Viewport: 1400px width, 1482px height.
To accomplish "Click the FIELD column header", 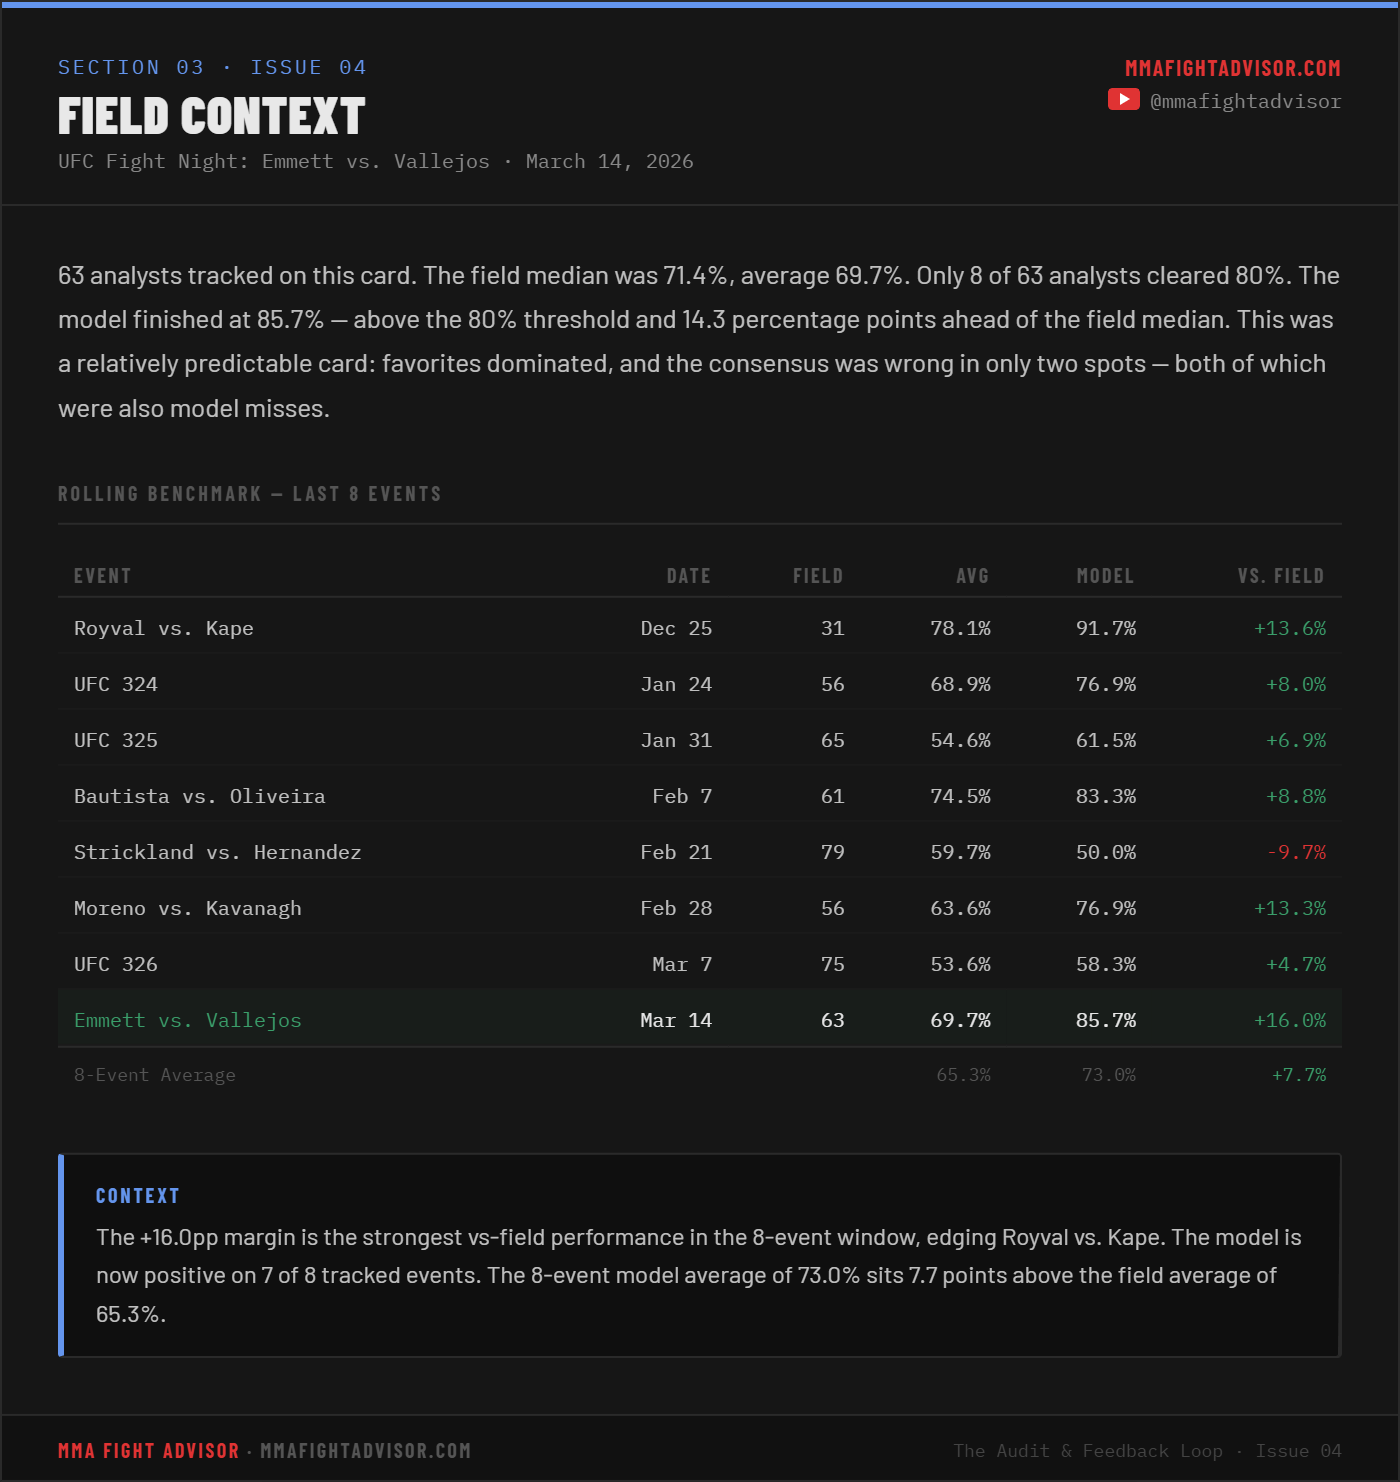I will tap(818, 576).
